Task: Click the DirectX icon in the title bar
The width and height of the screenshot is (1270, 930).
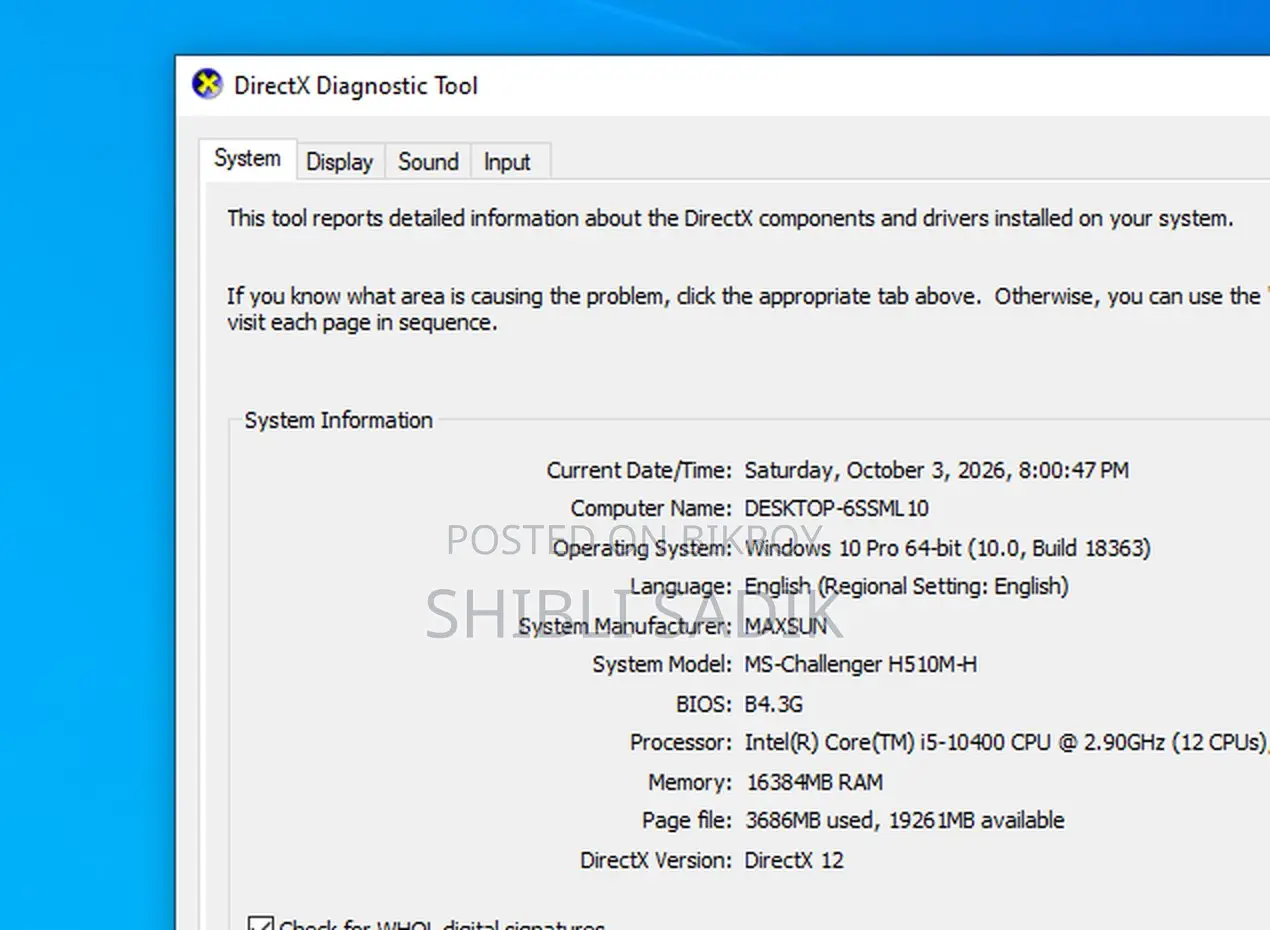Action: (x=207, y=85)
